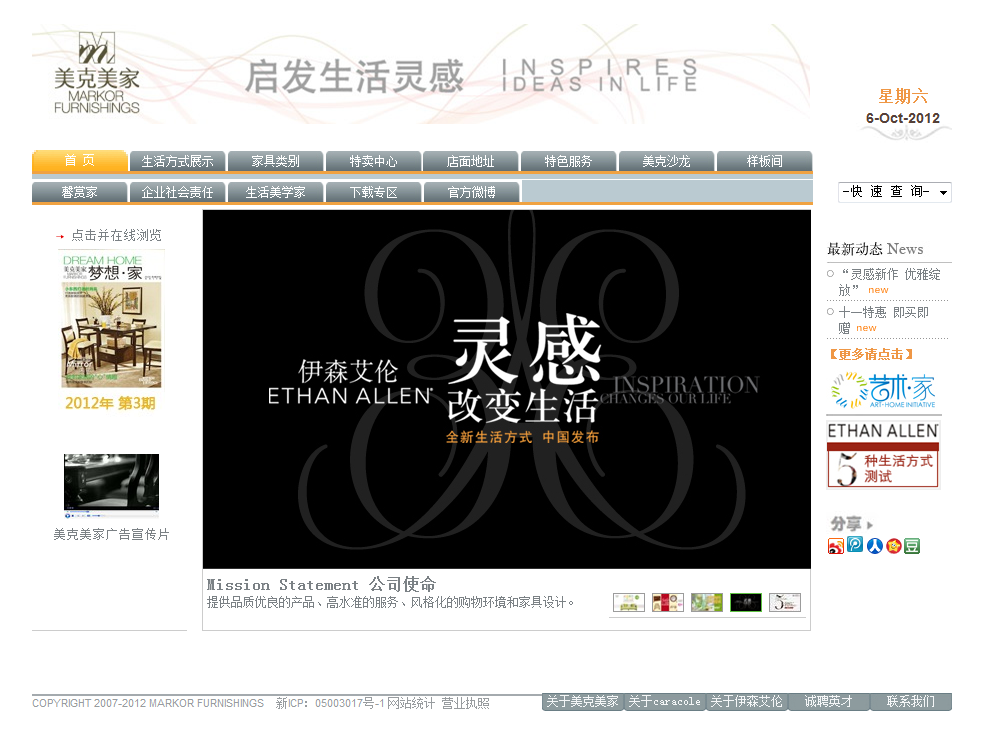Open the 艺术·家 Art-Home Initiative logo
984x735 pixels.
click(x=884, y=390)
